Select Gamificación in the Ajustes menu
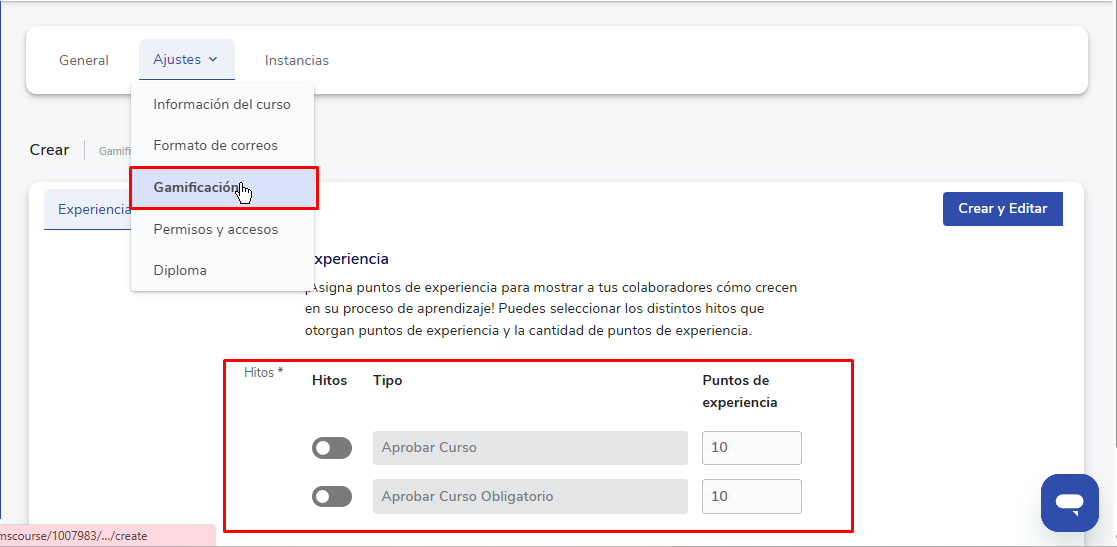Viewport: 1117px width, 547px height. 197,187
